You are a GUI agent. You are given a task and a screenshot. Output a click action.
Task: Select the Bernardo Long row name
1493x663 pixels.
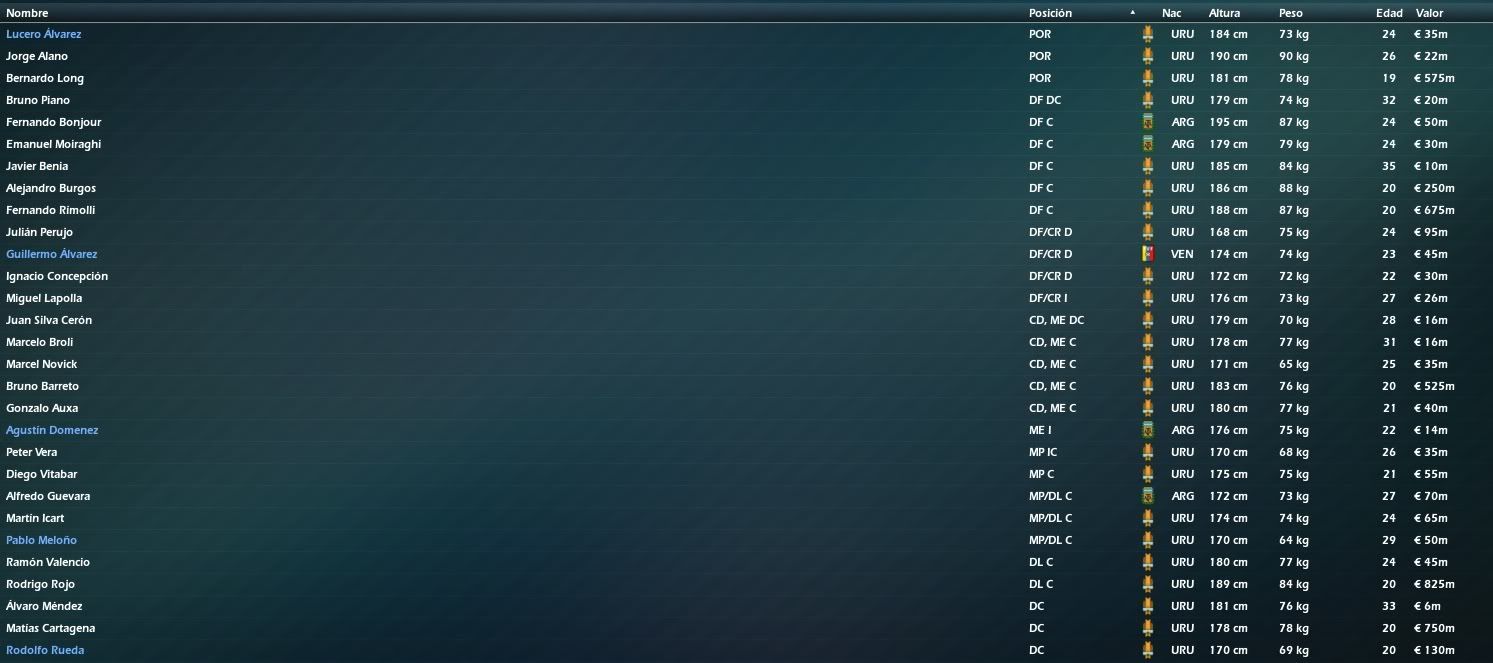point(45,78)
